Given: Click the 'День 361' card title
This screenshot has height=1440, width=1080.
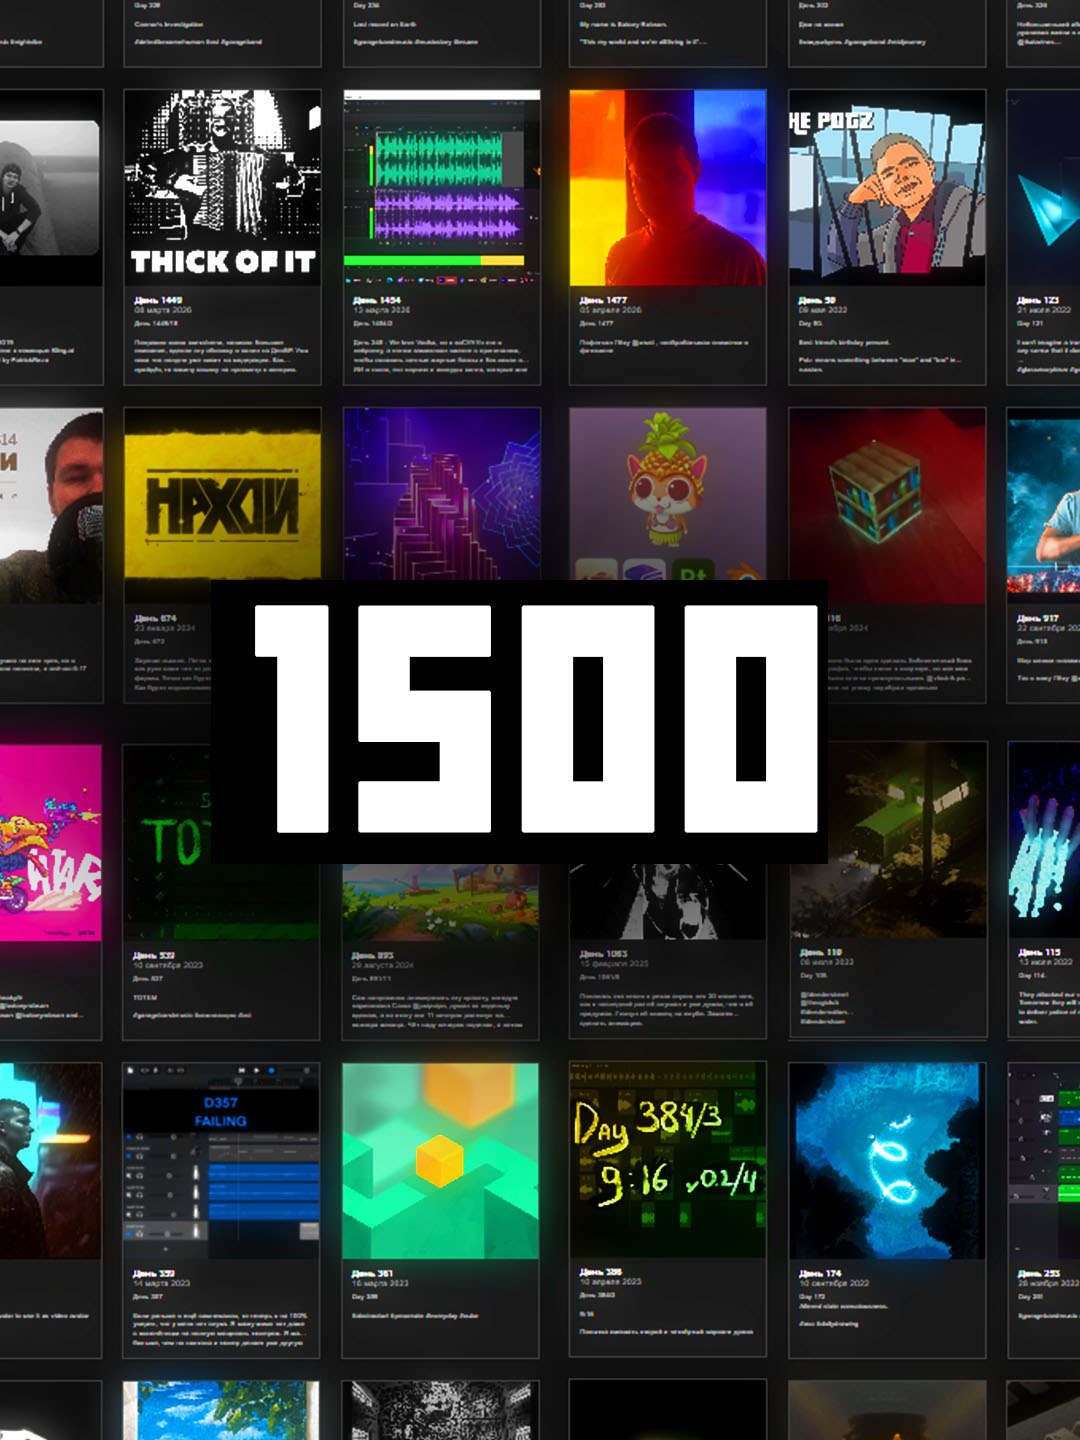Looking at the screenshot, I should click(372, 1274).
